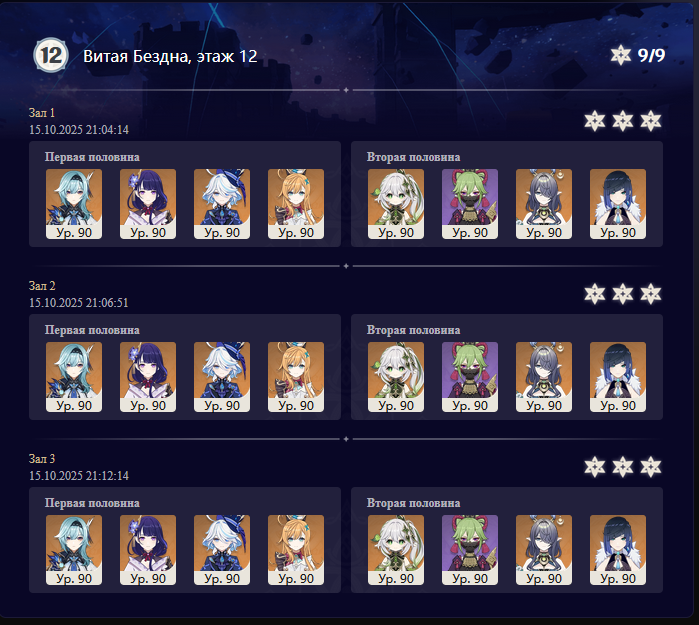Click the first star of Зал 1 rating
This screenshot has width=699, height=625.
(595, 121)
